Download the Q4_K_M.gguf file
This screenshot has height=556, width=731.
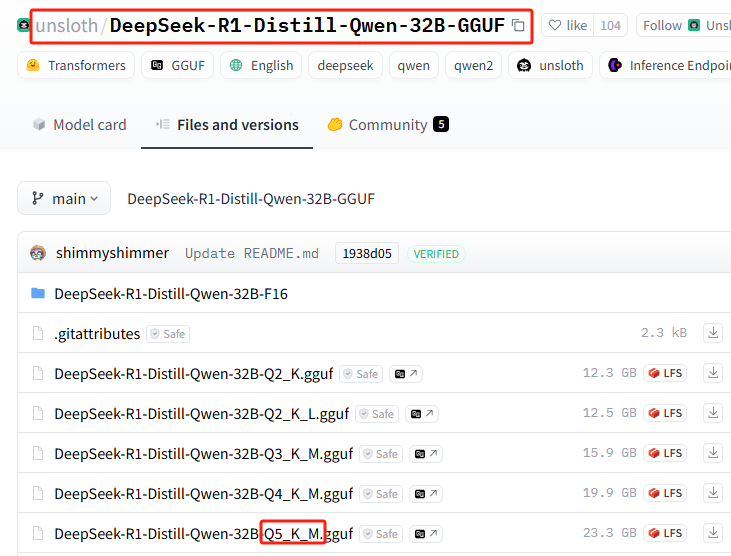click(713, 493)
